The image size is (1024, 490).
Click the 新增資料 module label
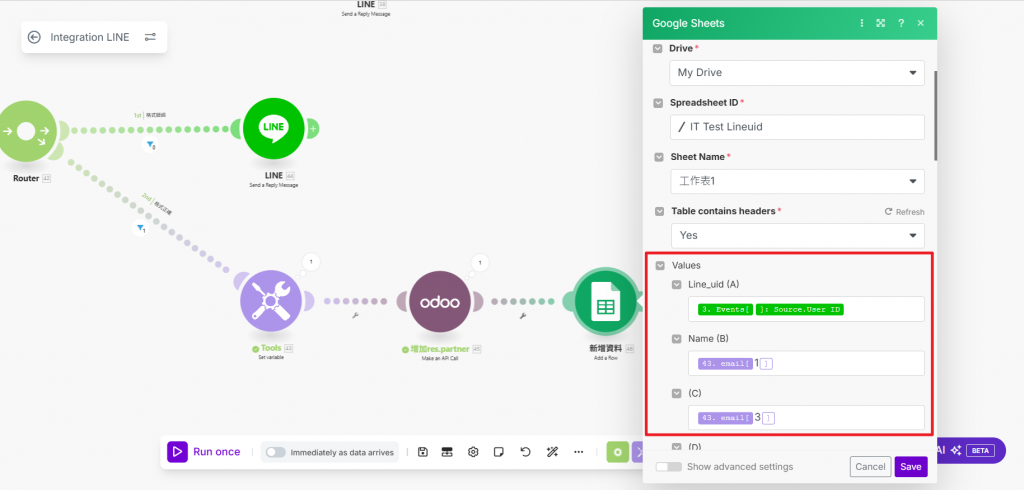tap(603, 349)
